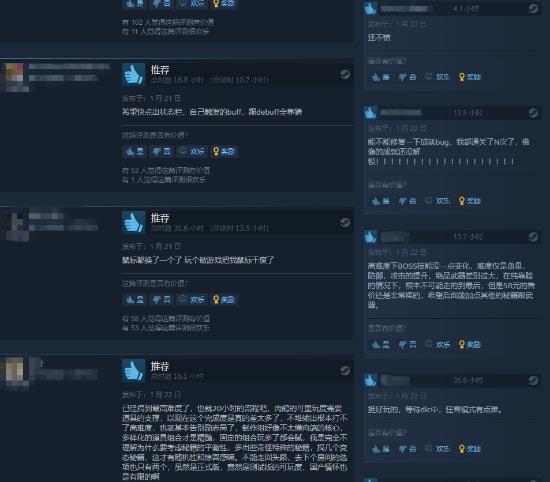
Task: Open avatar of the 16.1 hours reviewer
Action: click(14, 369)
